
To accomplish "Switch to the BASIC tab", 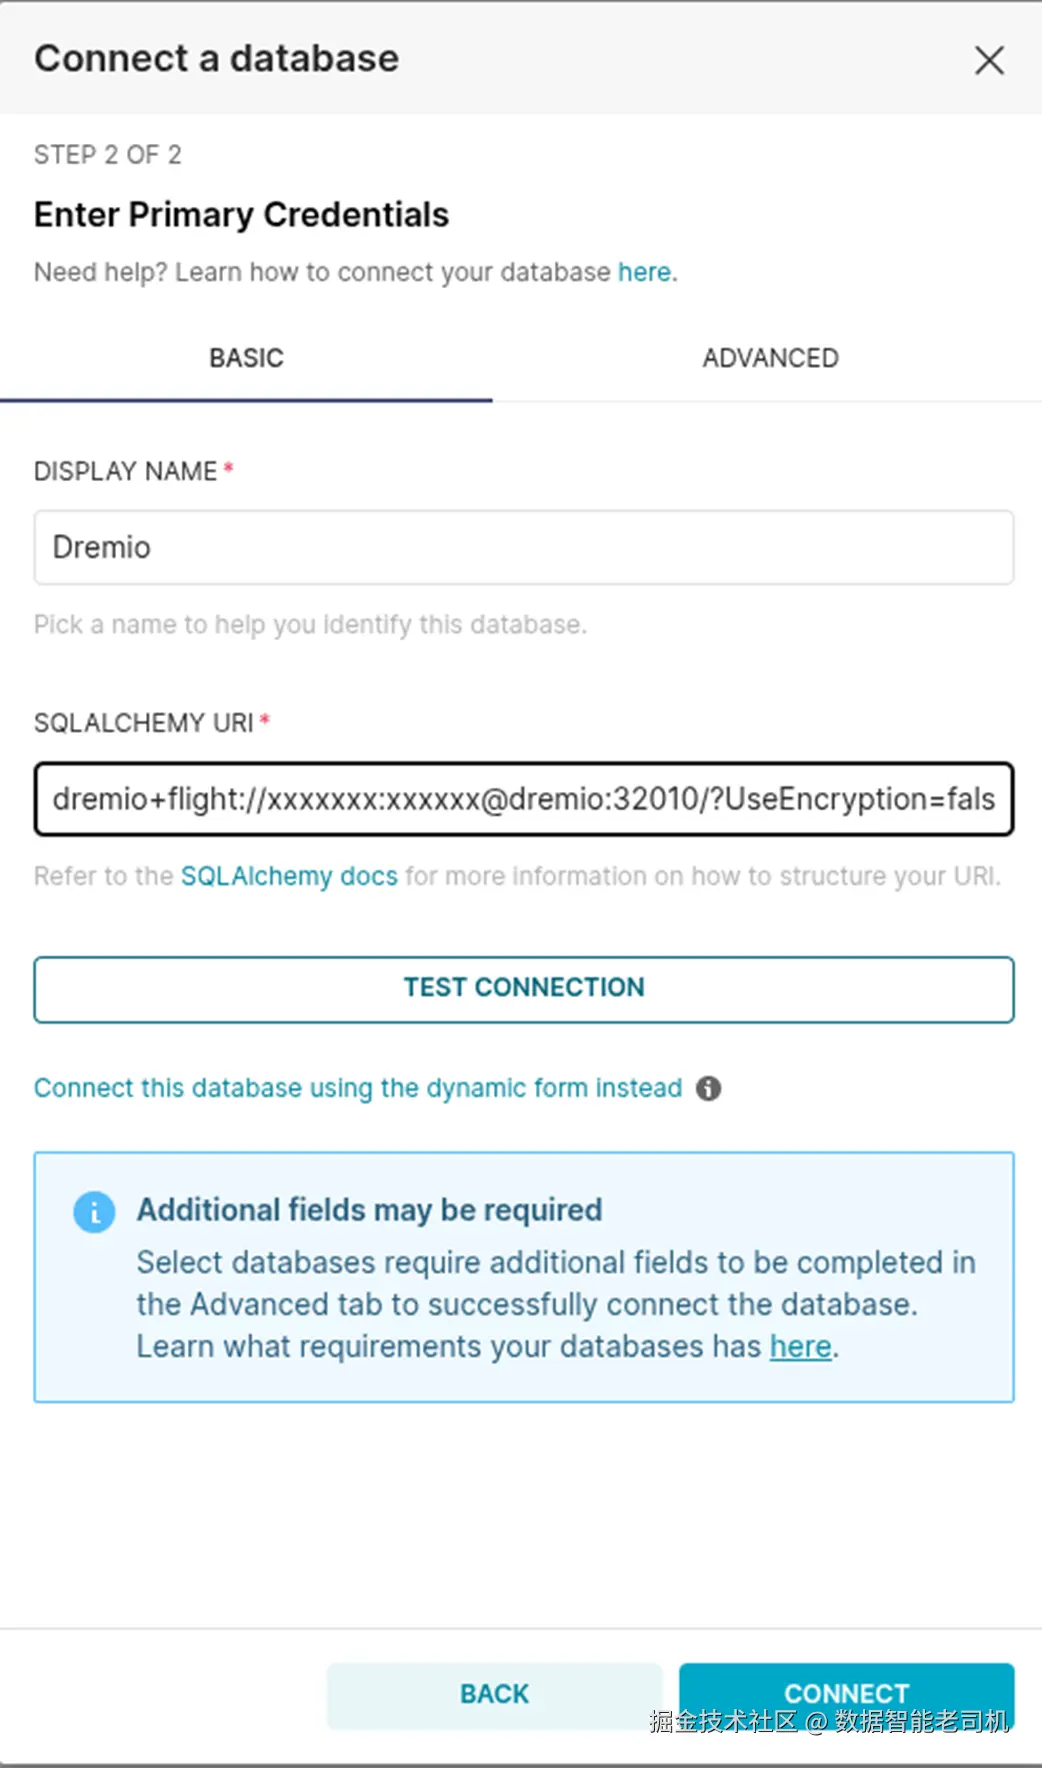I will coord(246,358).
